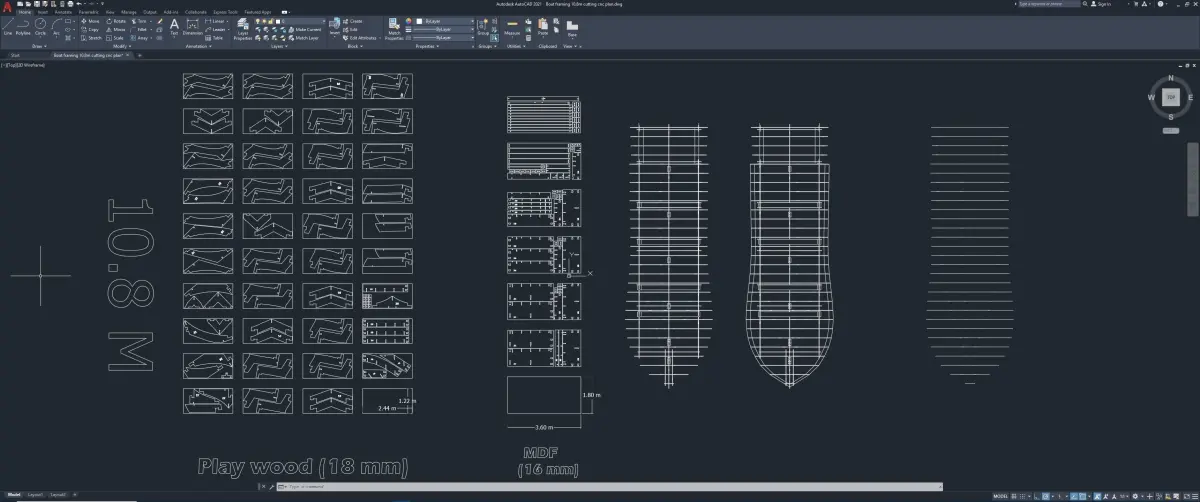Switch to the Model layout tab

pyautogui.click(x=12, y=494)
